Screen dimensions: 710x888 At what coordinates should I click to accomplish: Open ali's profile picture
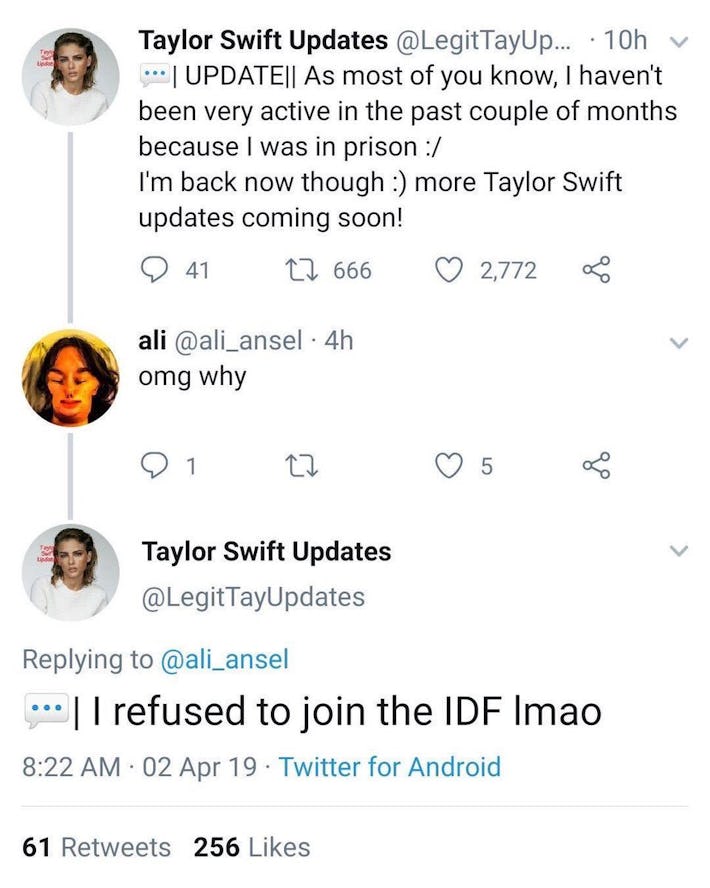pyautogui.click(x=71, y=375)
